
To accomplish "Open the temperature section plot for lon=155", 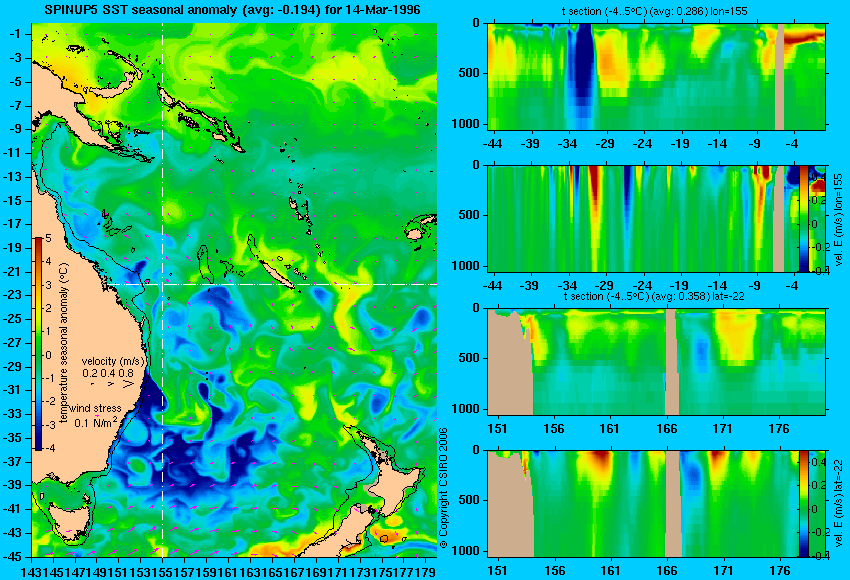I will (656, 76).
